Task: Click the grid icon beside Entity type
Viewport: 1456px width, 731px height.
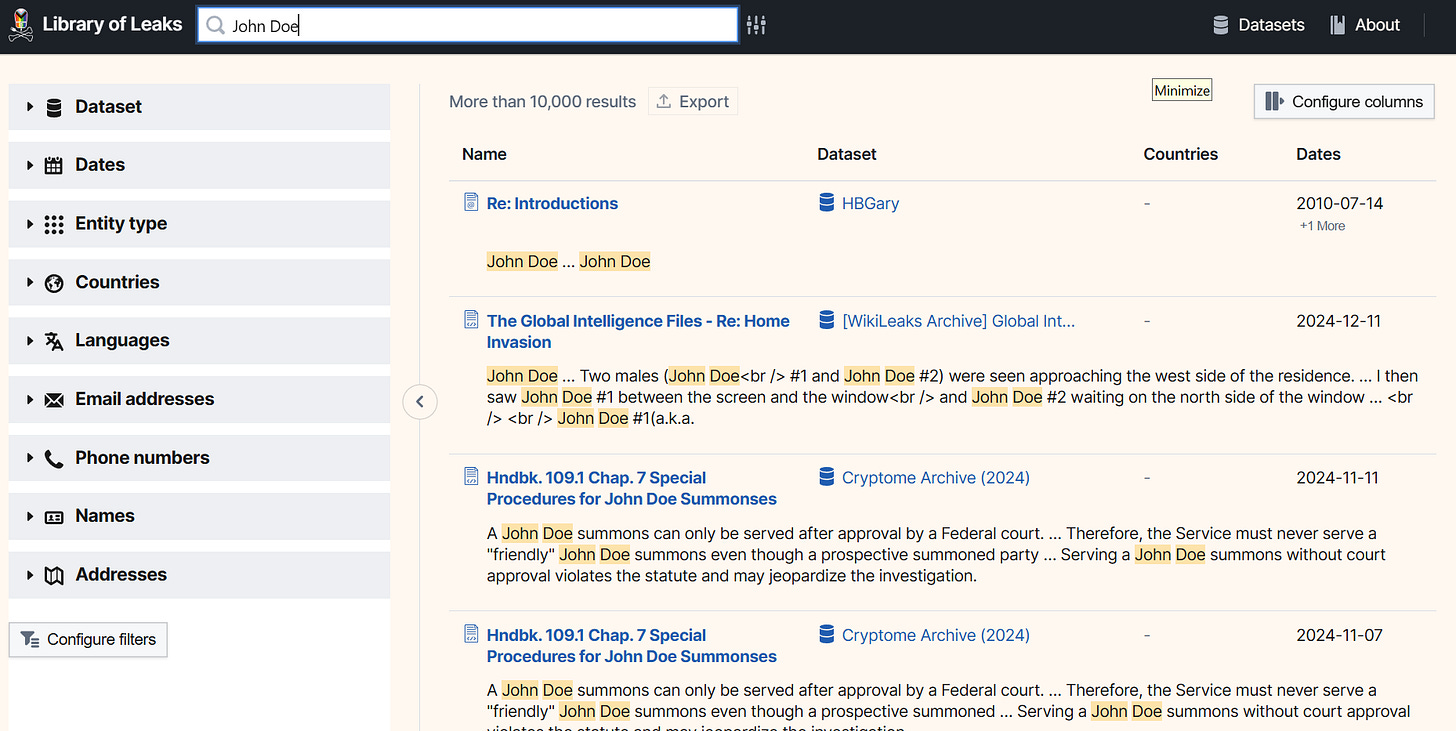Action: click(x=54, y=224)
